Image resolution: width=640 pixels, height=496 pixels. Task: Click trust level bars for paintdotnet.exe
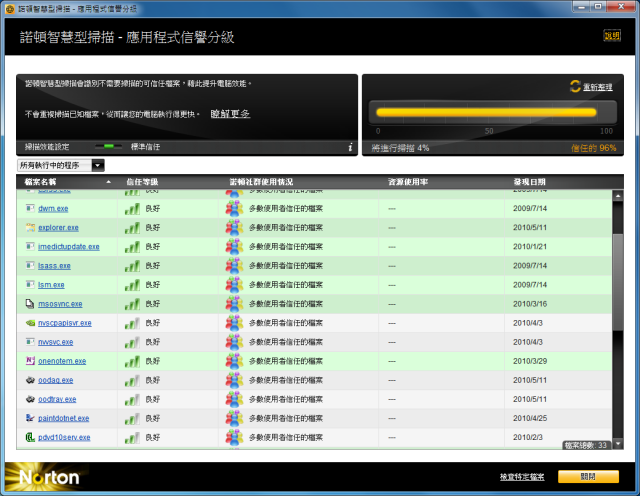click(x=132, y=419)
